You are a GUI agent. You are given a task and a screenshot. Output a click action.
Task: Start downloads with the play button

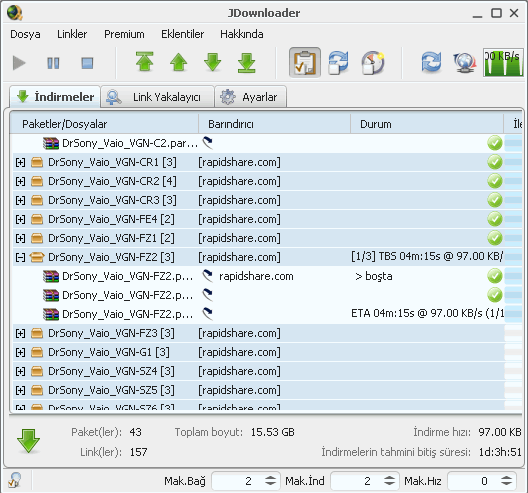pos(19,63)
